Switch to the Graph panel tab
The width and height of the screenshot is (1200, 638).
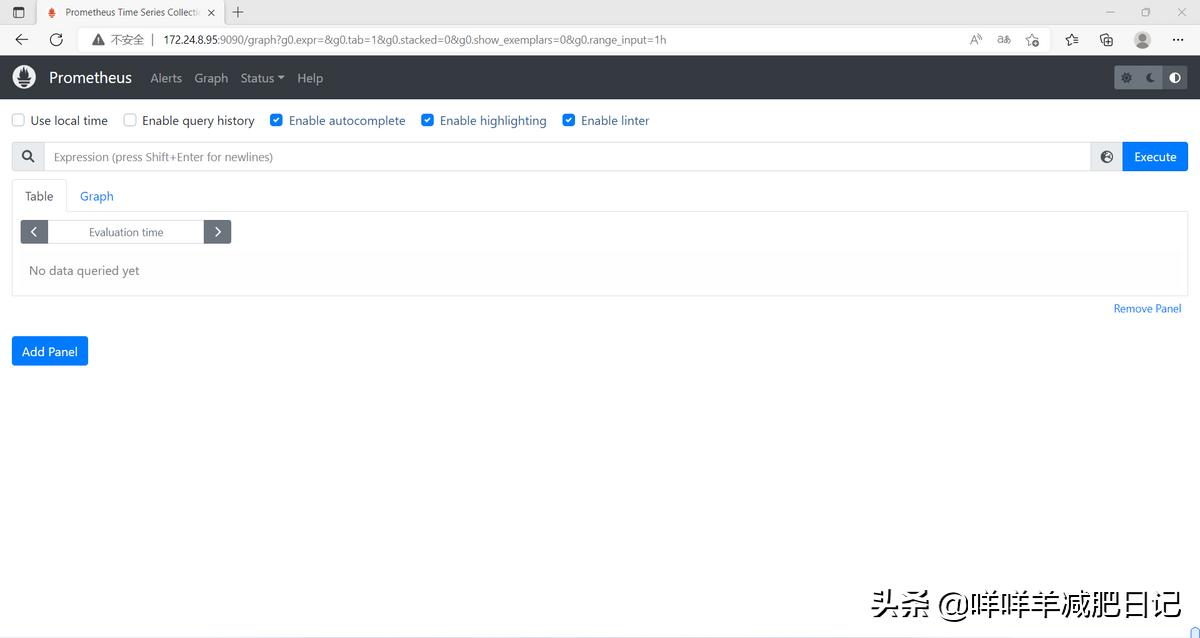[x=97, y=196]
